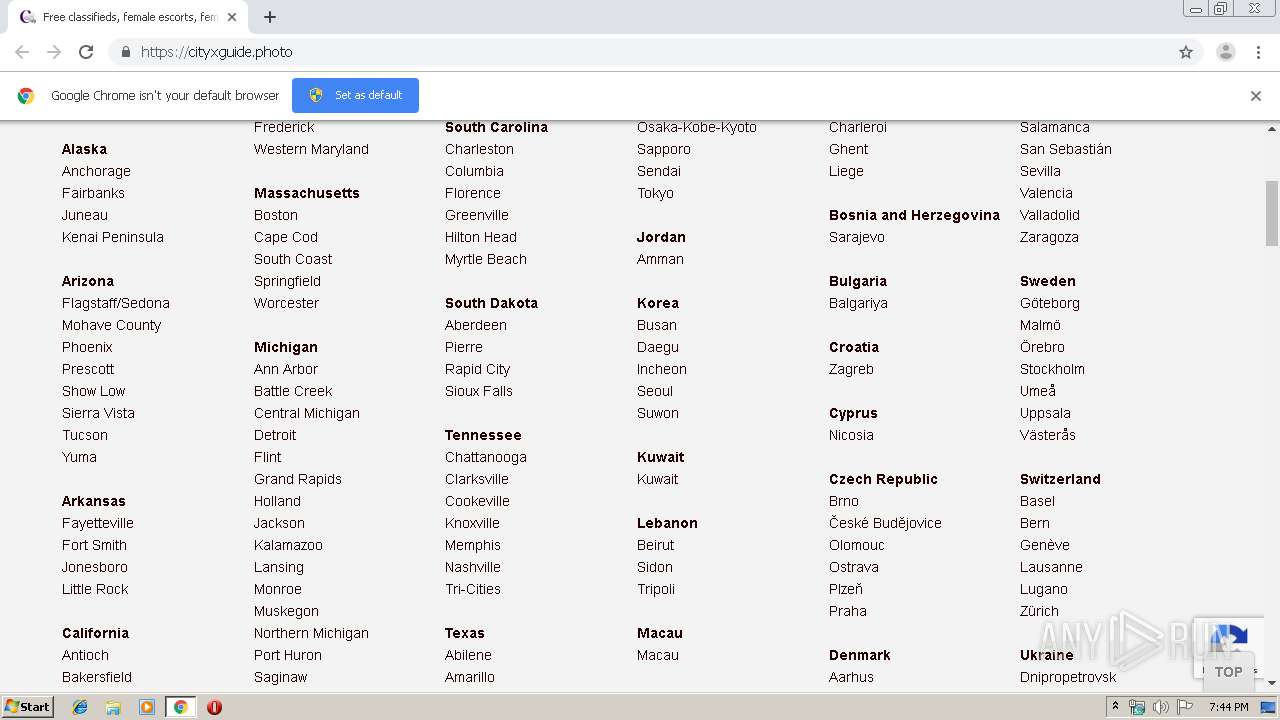The width and height of the screenshot is (1280, 720).
Task: Open the Windows Start menu
Action: coord(28,706)
